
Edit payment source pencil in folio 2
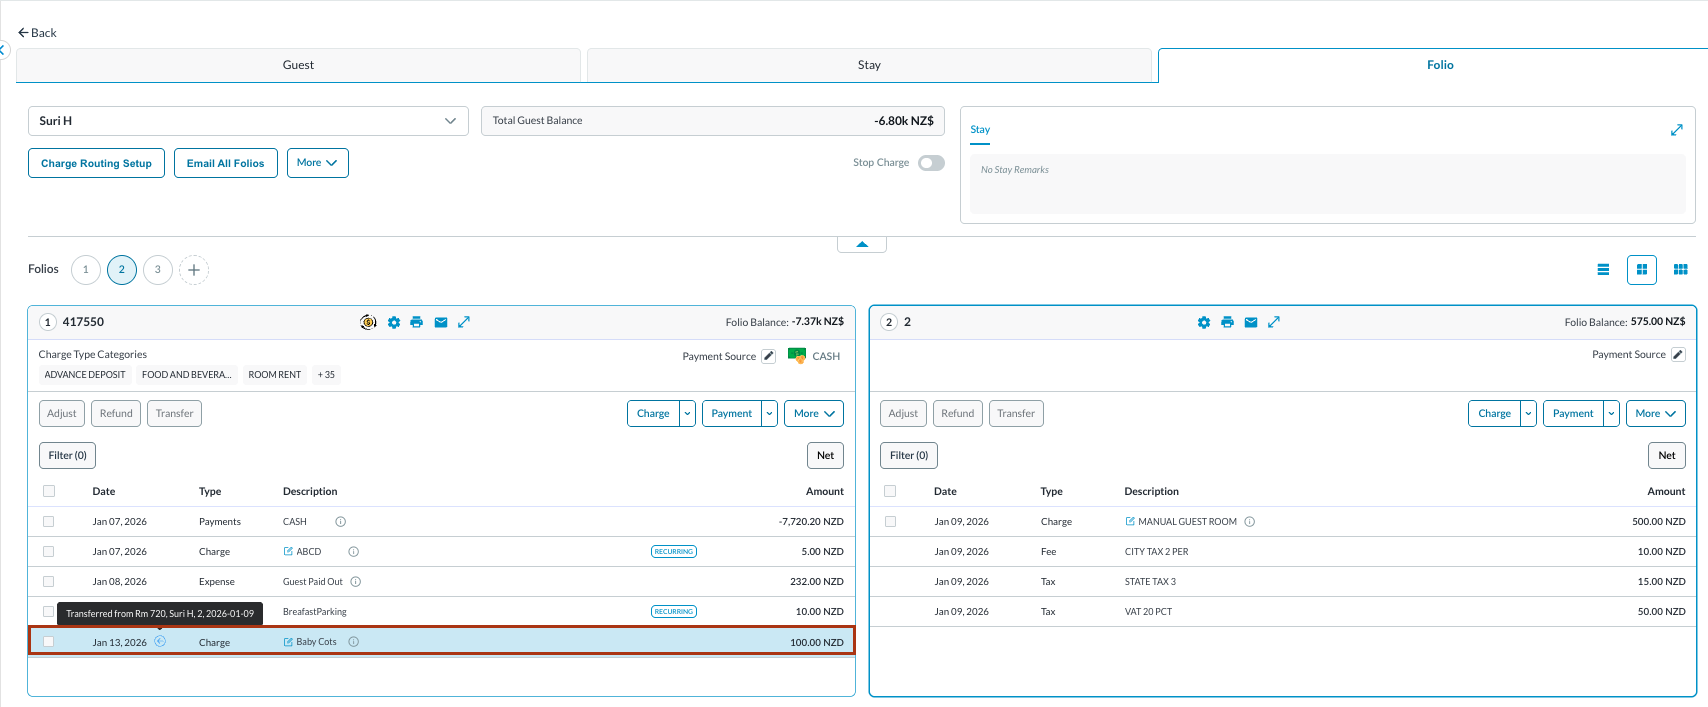coord(1678,355)
